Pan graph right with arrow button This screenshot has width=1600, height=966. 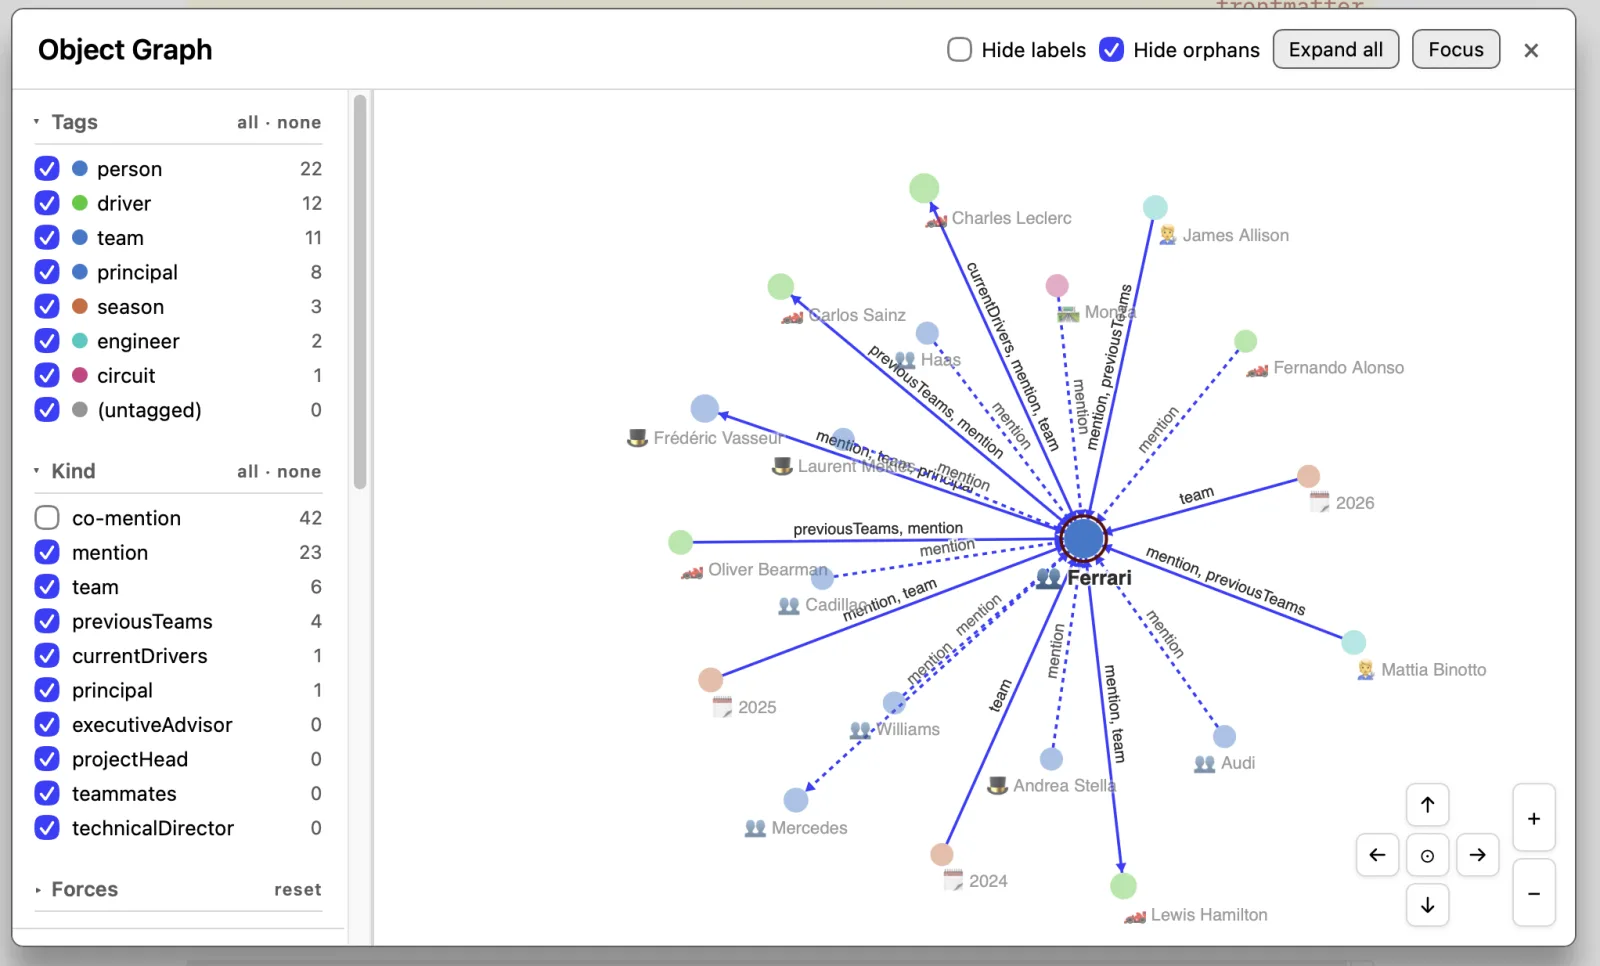coord(1477,855)
